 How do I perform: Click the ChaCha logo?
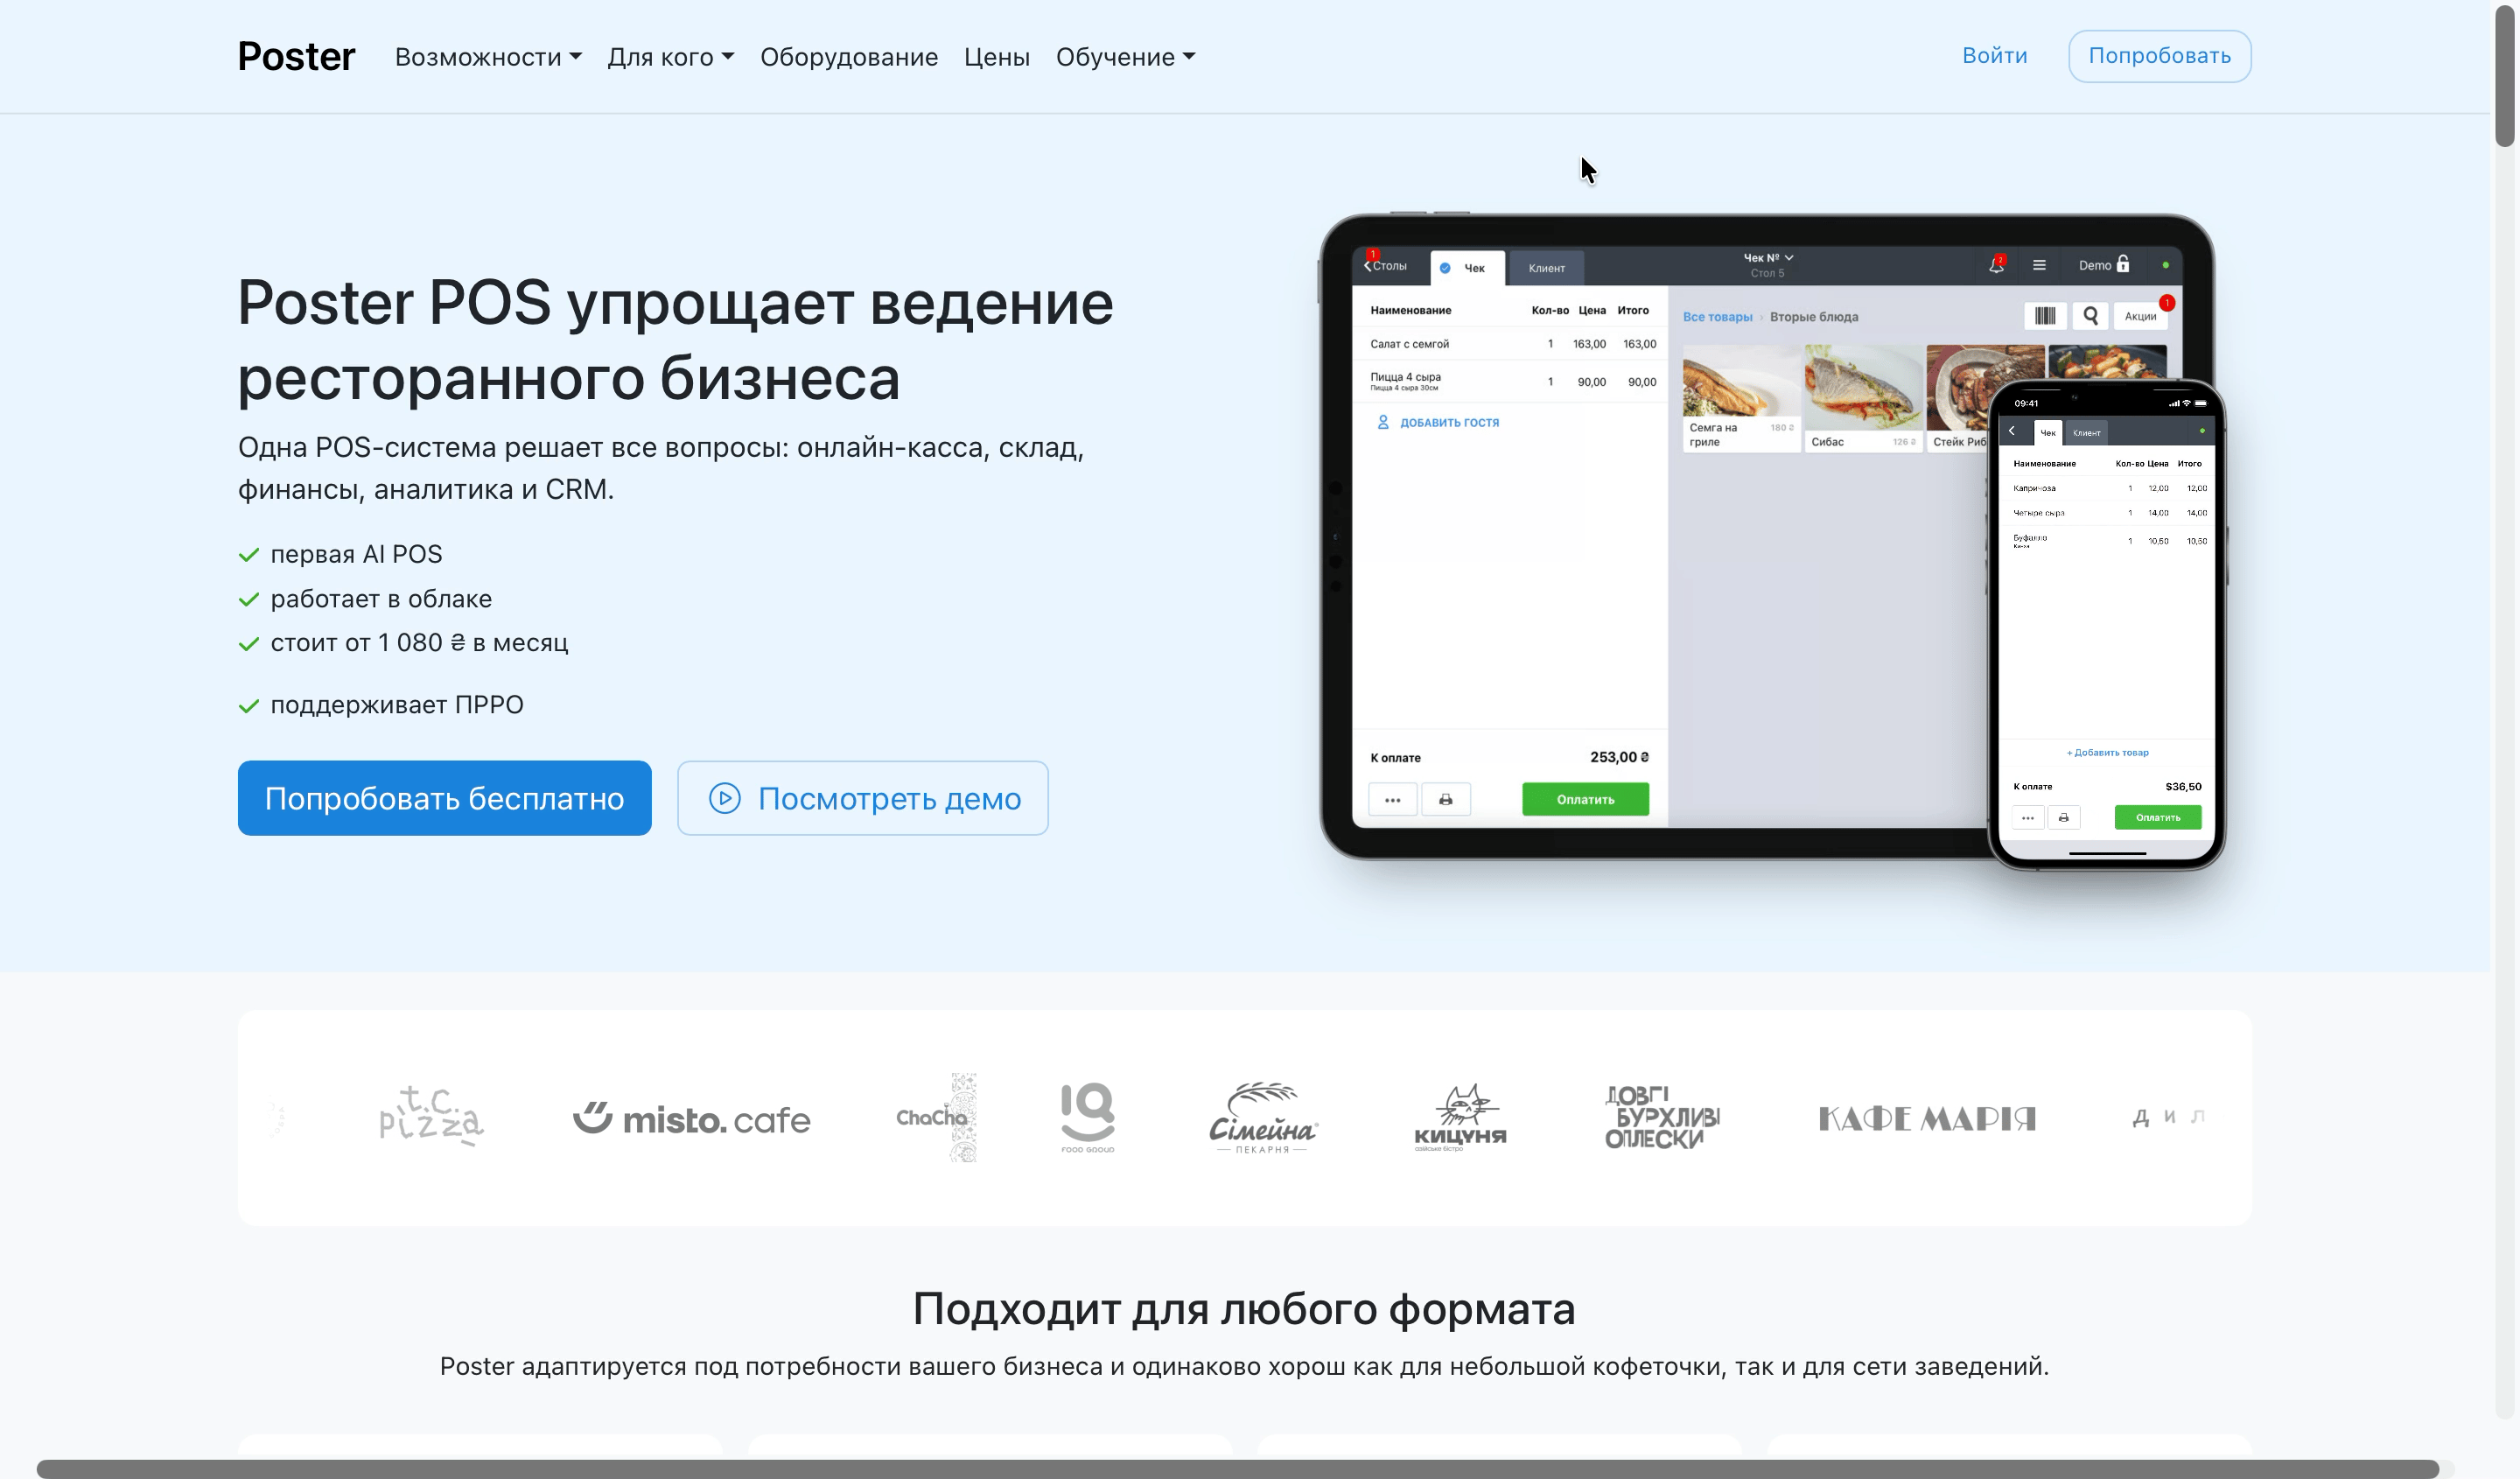pyautogui.click(x=937, y=1117)
